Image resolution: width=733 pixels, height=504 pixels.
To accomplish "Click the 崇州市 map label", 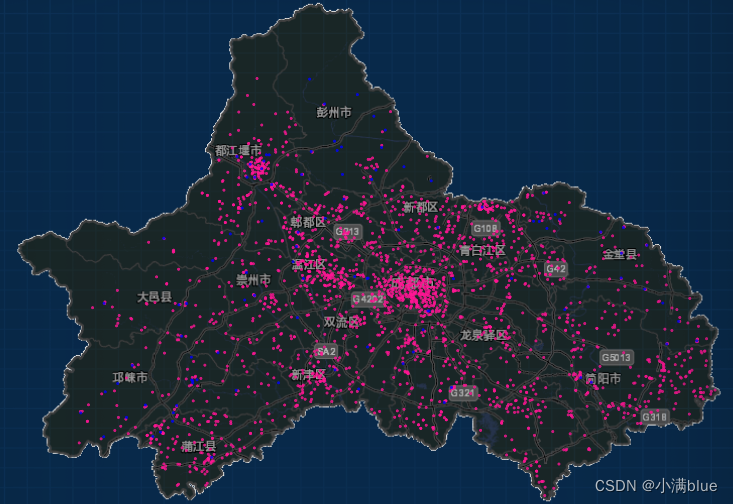I will [x=253, y=280].
